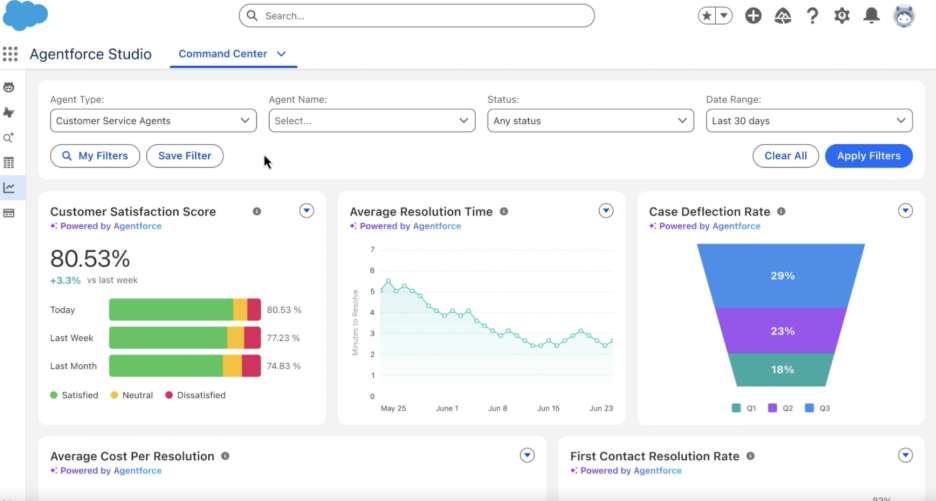Click info icon next to Customer Satisfaction Score

point(257,211)
